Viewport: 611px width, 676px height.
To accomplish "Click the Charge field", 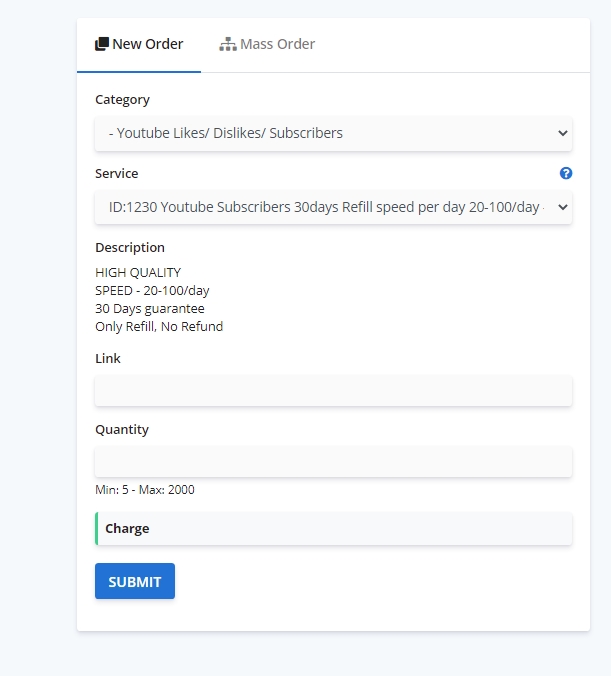I will tap(333, 529).
